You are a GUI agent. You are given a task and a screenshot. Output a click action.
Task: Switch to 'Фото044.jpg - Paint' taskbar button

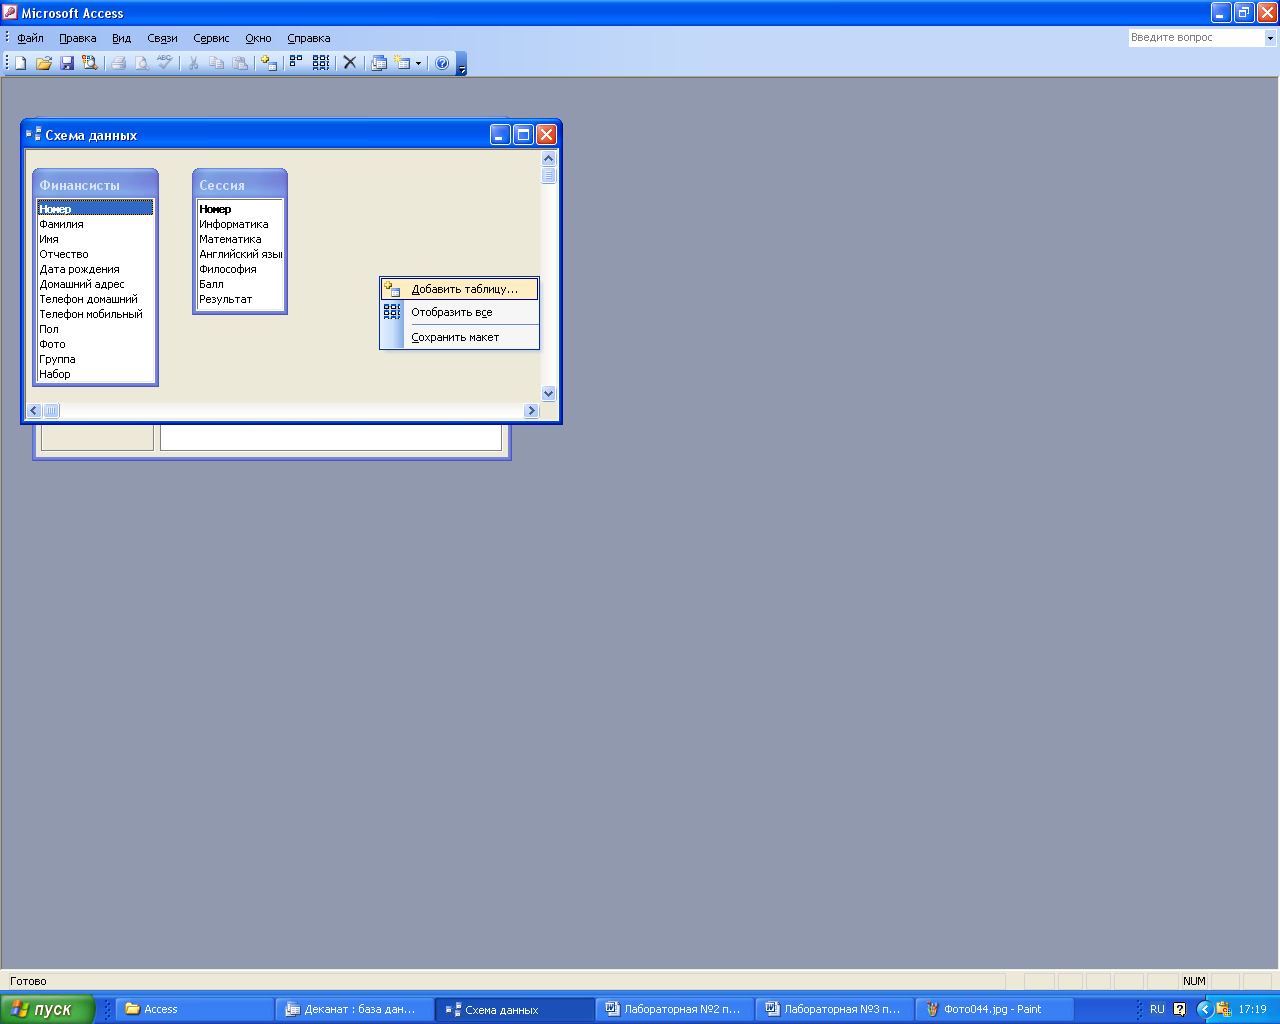[995, 1009]
